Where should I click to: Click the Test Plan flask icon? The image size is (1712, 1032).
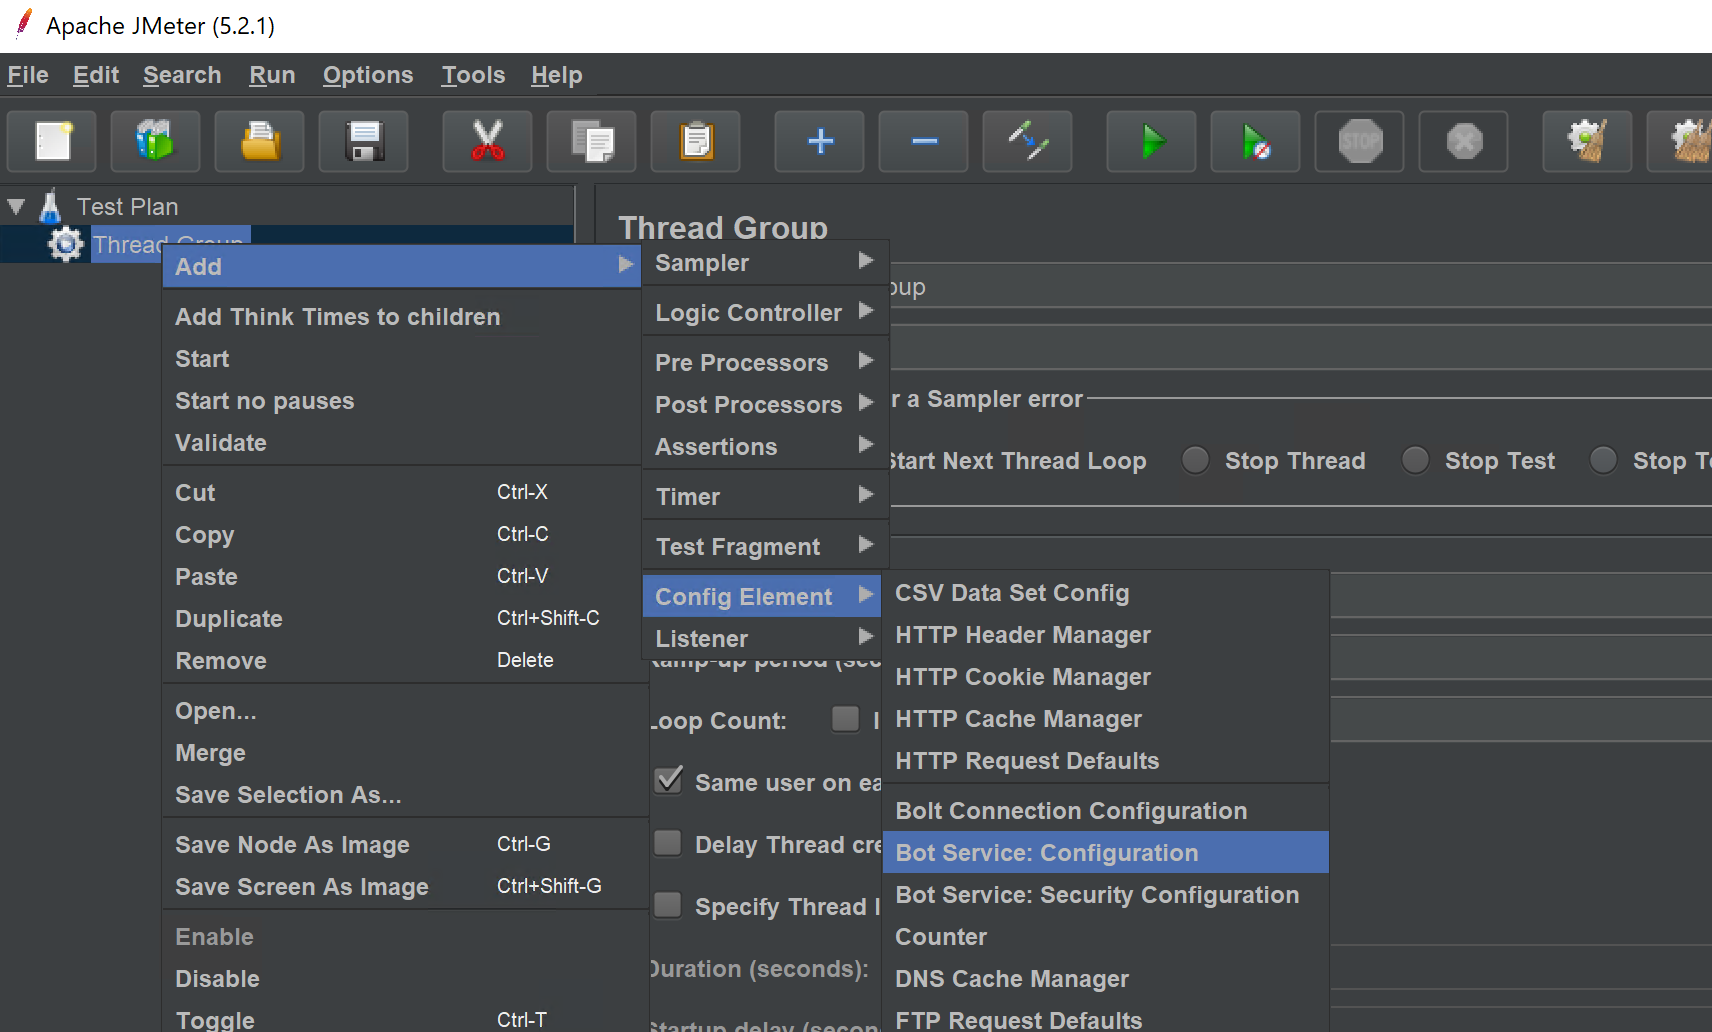50,207
